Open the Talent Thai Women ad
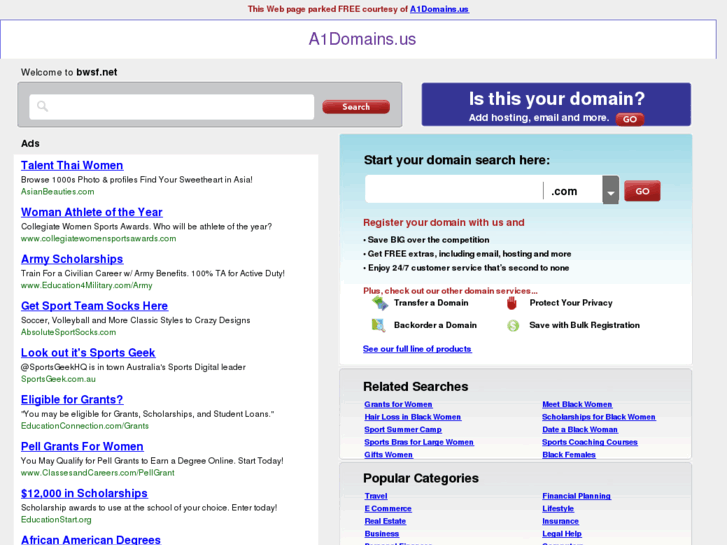727x545 pixels. tap(72, 165)
